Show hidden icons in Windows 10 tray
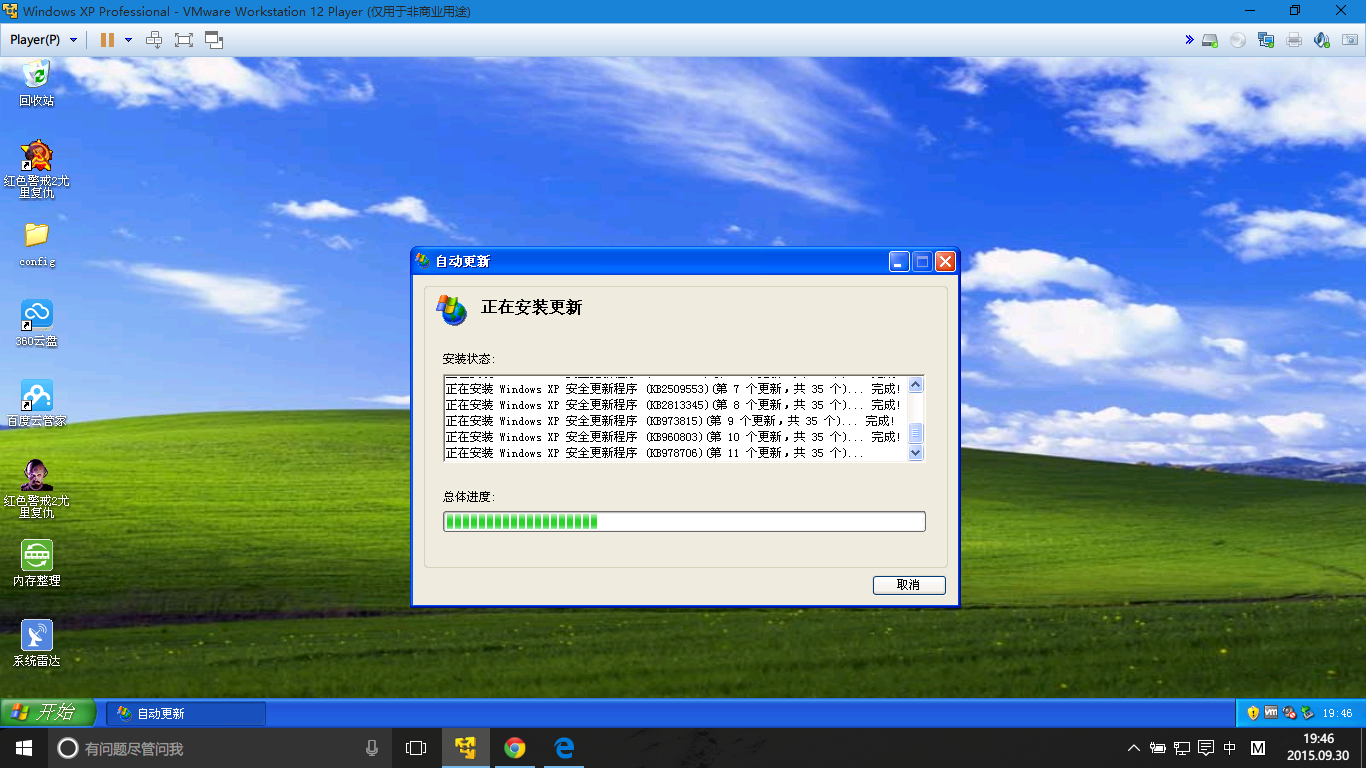 coord(1133,748)
